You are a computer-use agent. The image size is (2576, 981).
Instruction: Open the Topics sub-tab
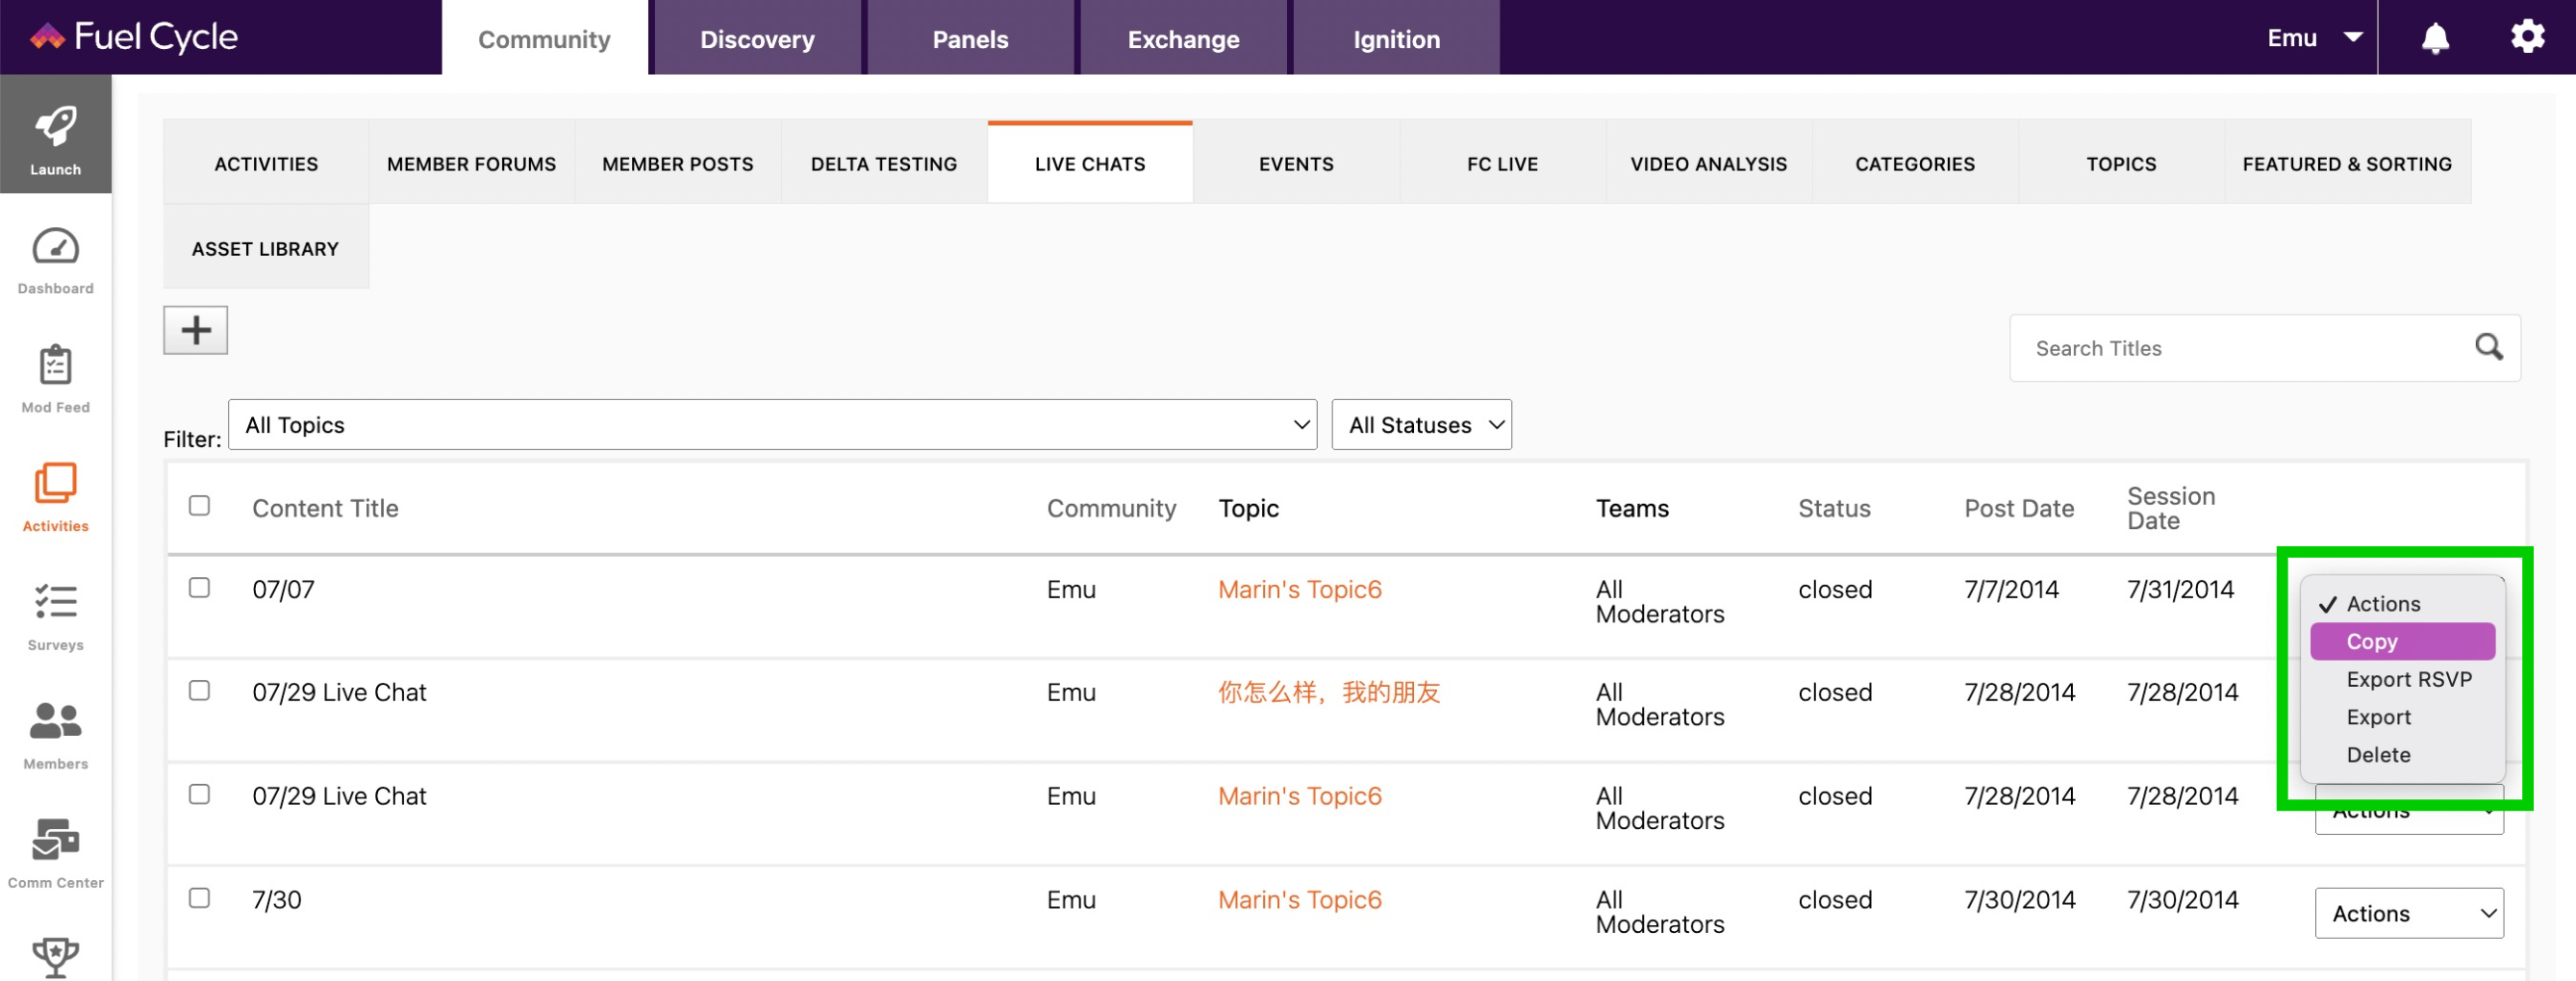pyautogui.click(x=2121, y=163)
